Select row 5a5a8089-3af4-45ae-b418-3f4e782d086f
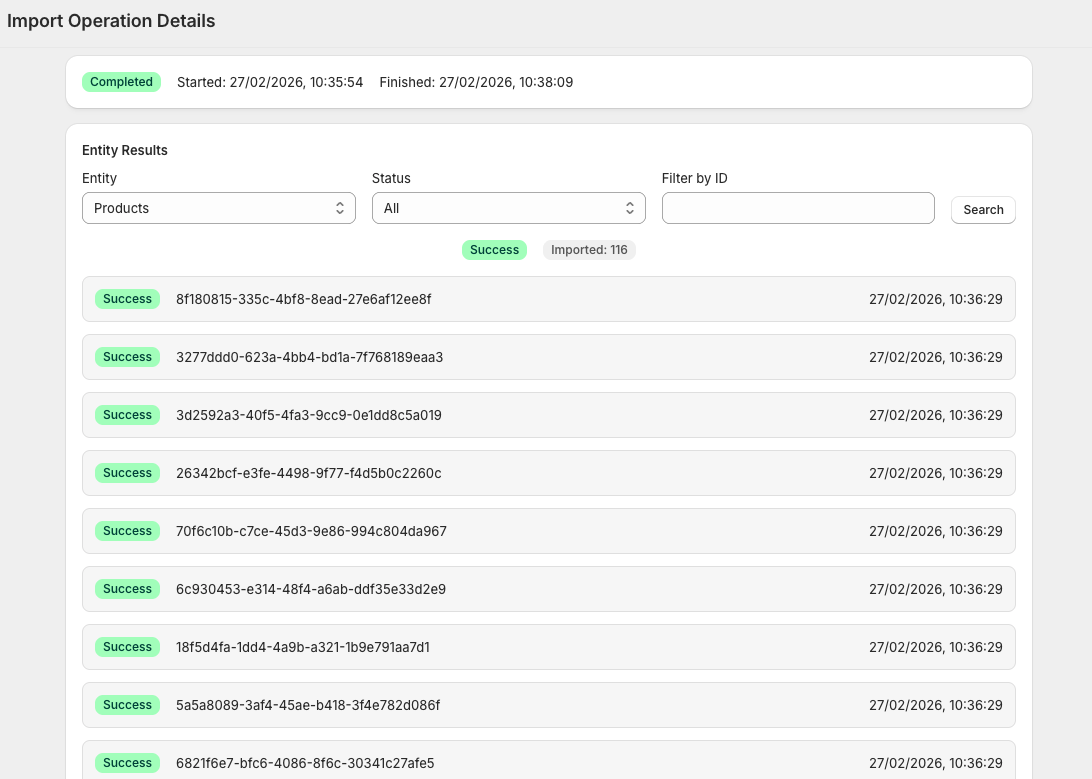The height and width of the screenshot is (779, 1092). [549, 705]
